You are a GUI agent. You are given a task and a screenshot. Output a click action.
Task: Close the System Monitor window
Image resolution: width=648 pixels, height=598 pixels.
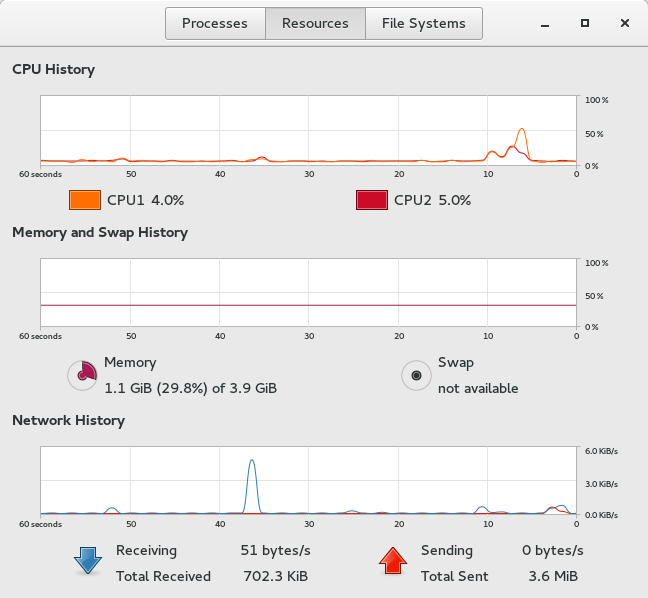pyautogui.click(x=625, y=23)
